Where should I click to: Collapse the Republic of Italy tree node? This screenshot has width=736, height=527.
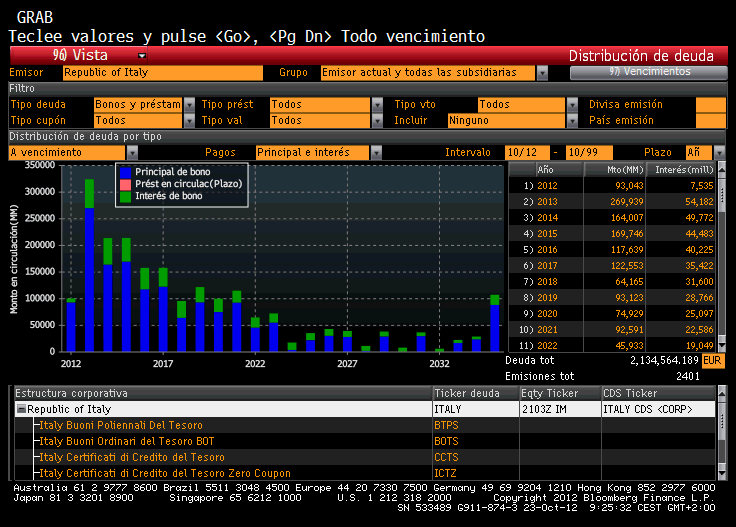(21, 409)
